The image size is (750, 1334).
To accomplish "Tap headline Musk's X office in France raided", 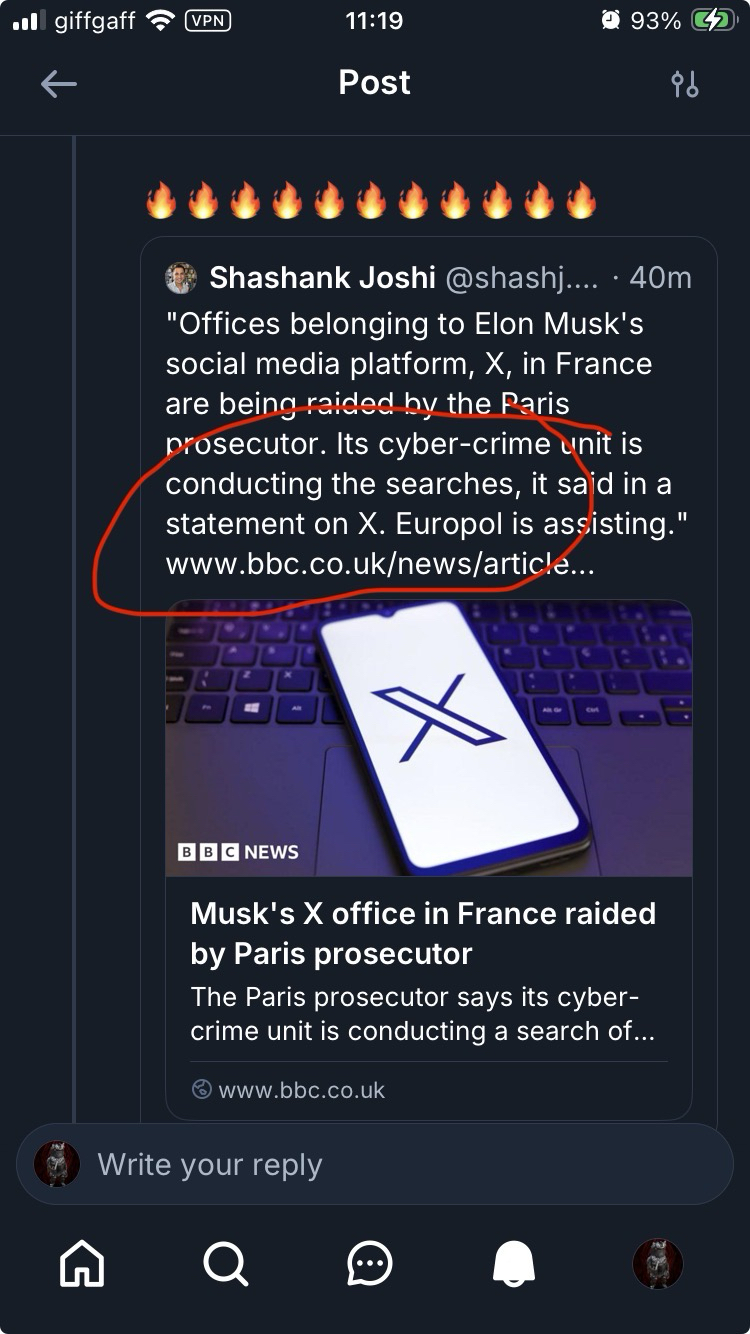I will [423, 932].
